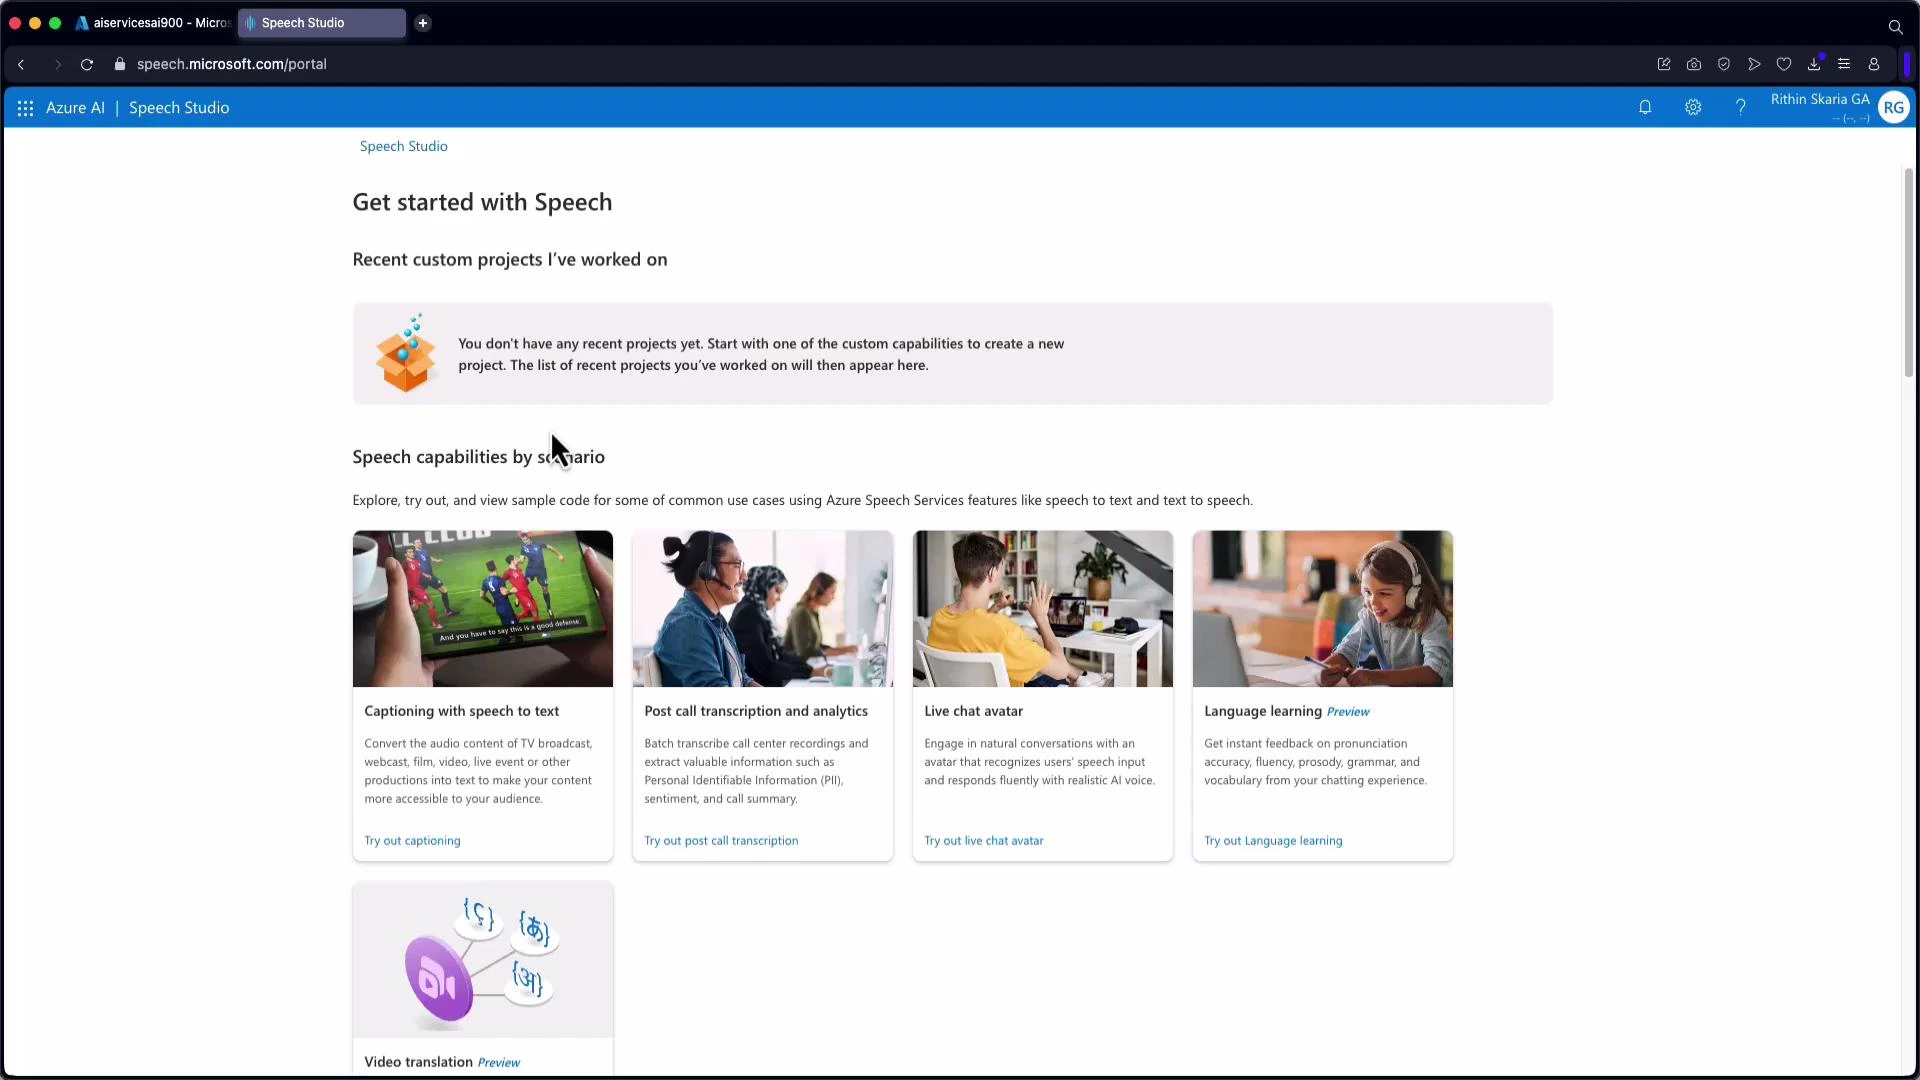Click the screenshot camera icon
This screenshot has width=1920, height=1080.
tap(1694, 64)
